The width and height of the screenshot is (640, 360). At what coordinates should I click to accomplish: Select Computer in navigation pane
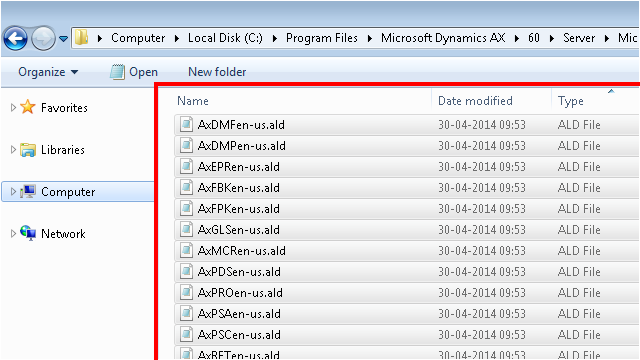[68, 192]
